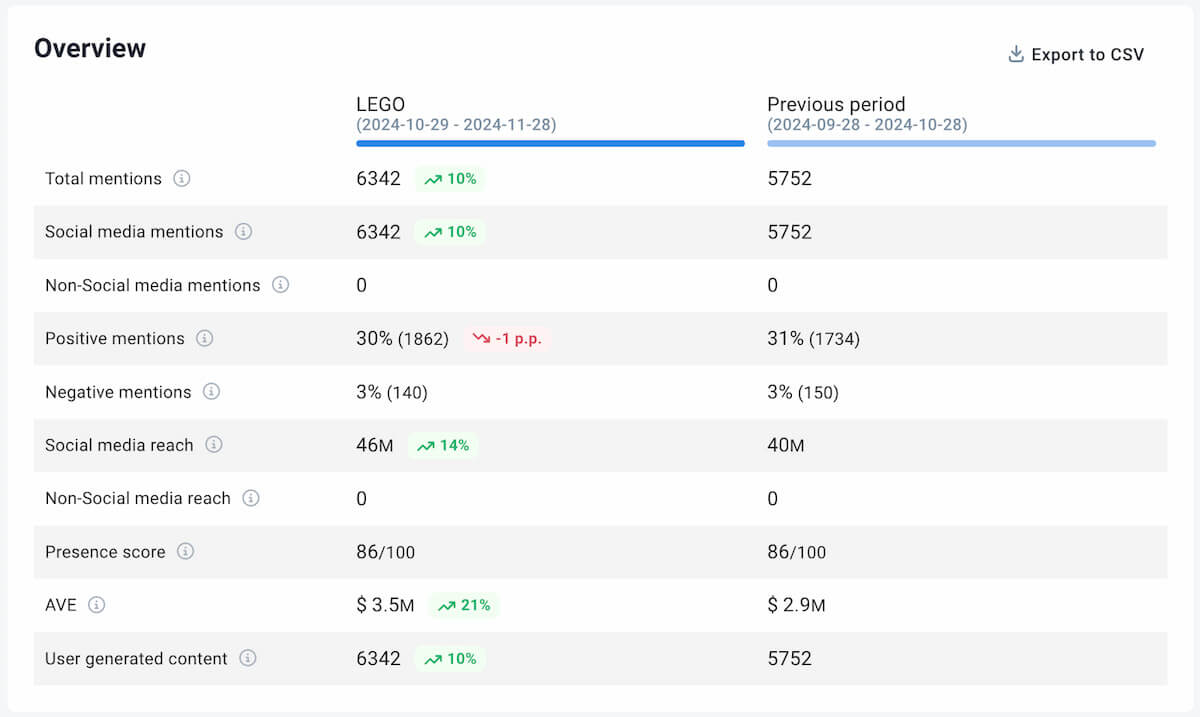Click the info icon for Non-Social media reach
This screenshot has width=1200, height=717.
(251, 498)
